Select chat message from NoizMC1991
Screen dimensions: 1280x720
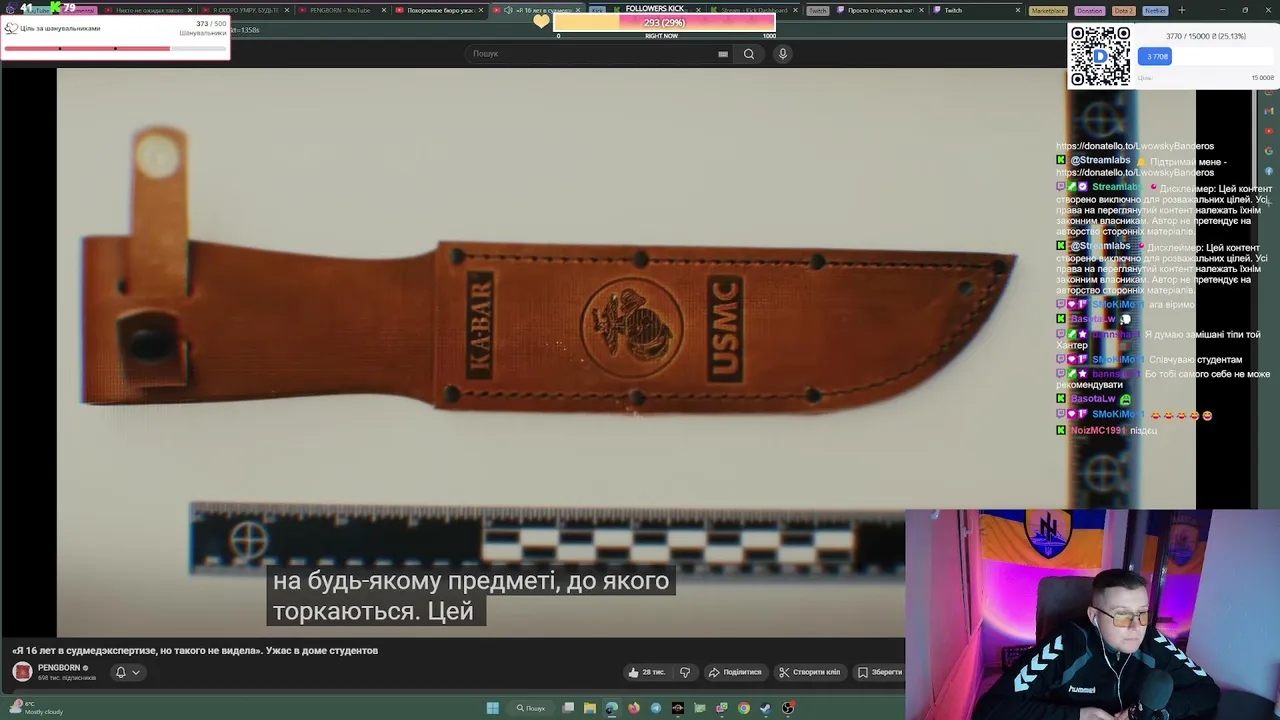tap(1108, 430)
